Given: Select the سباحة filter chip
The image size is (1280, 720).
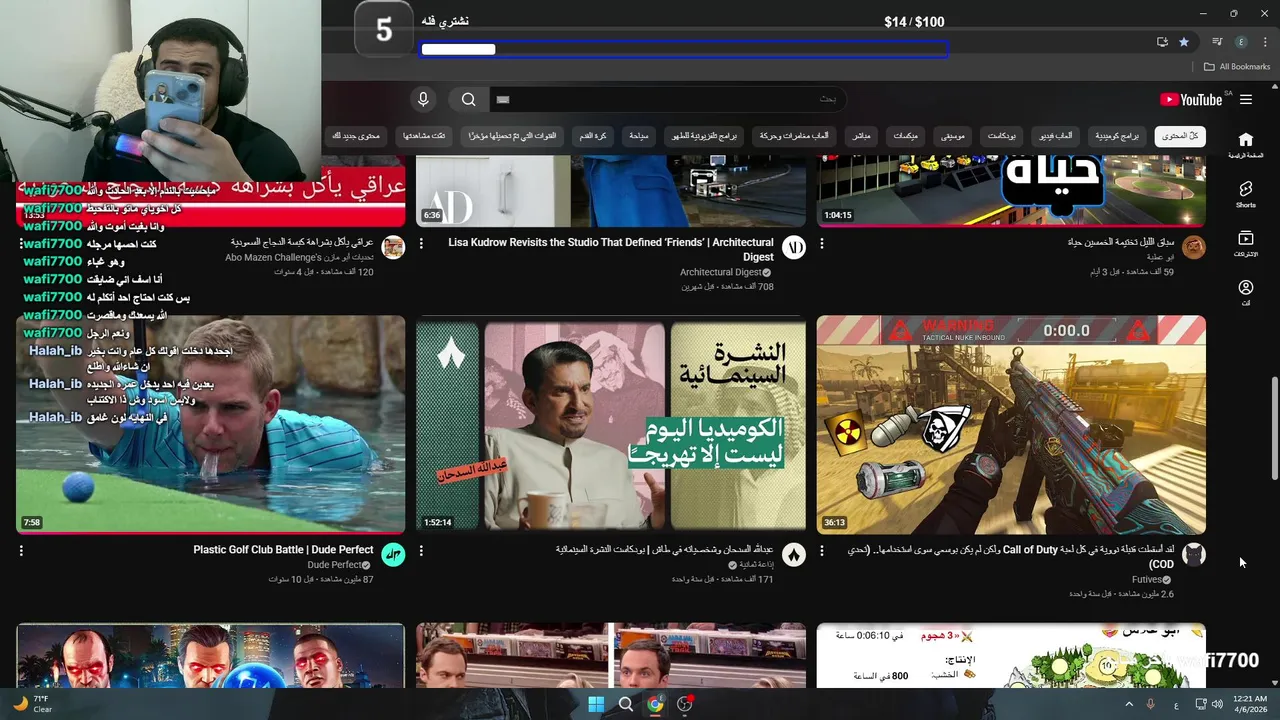Looking at the screenshot, I should point(638,136).
